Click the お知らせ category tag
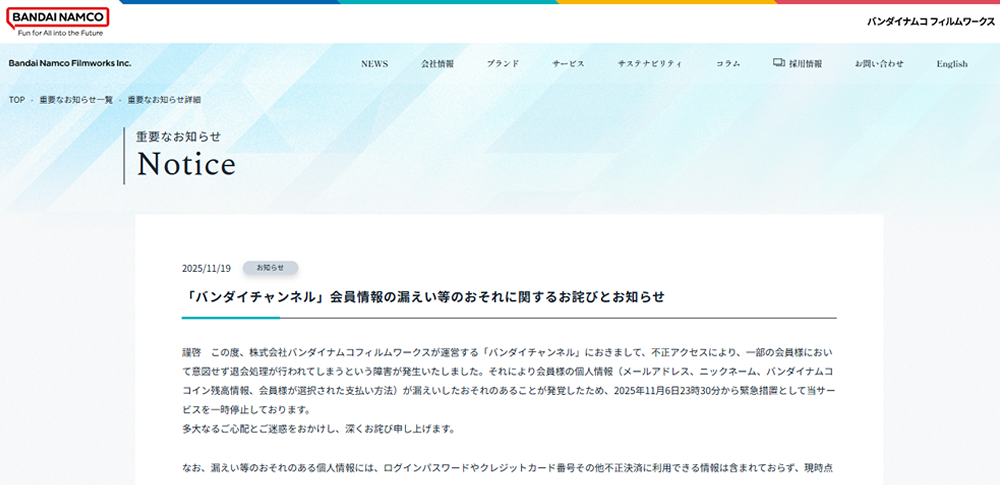 click(270, 268)
